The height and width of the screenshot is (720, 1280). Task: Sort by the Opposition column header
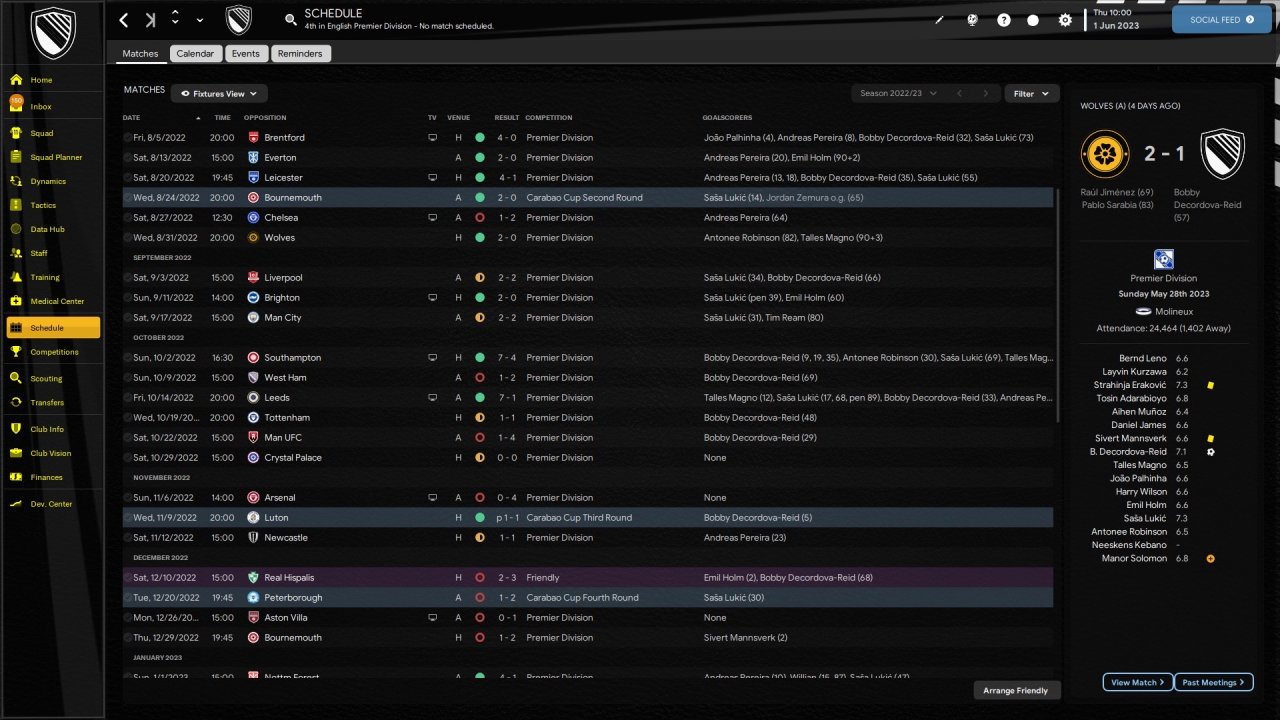(x=265, y=118)
